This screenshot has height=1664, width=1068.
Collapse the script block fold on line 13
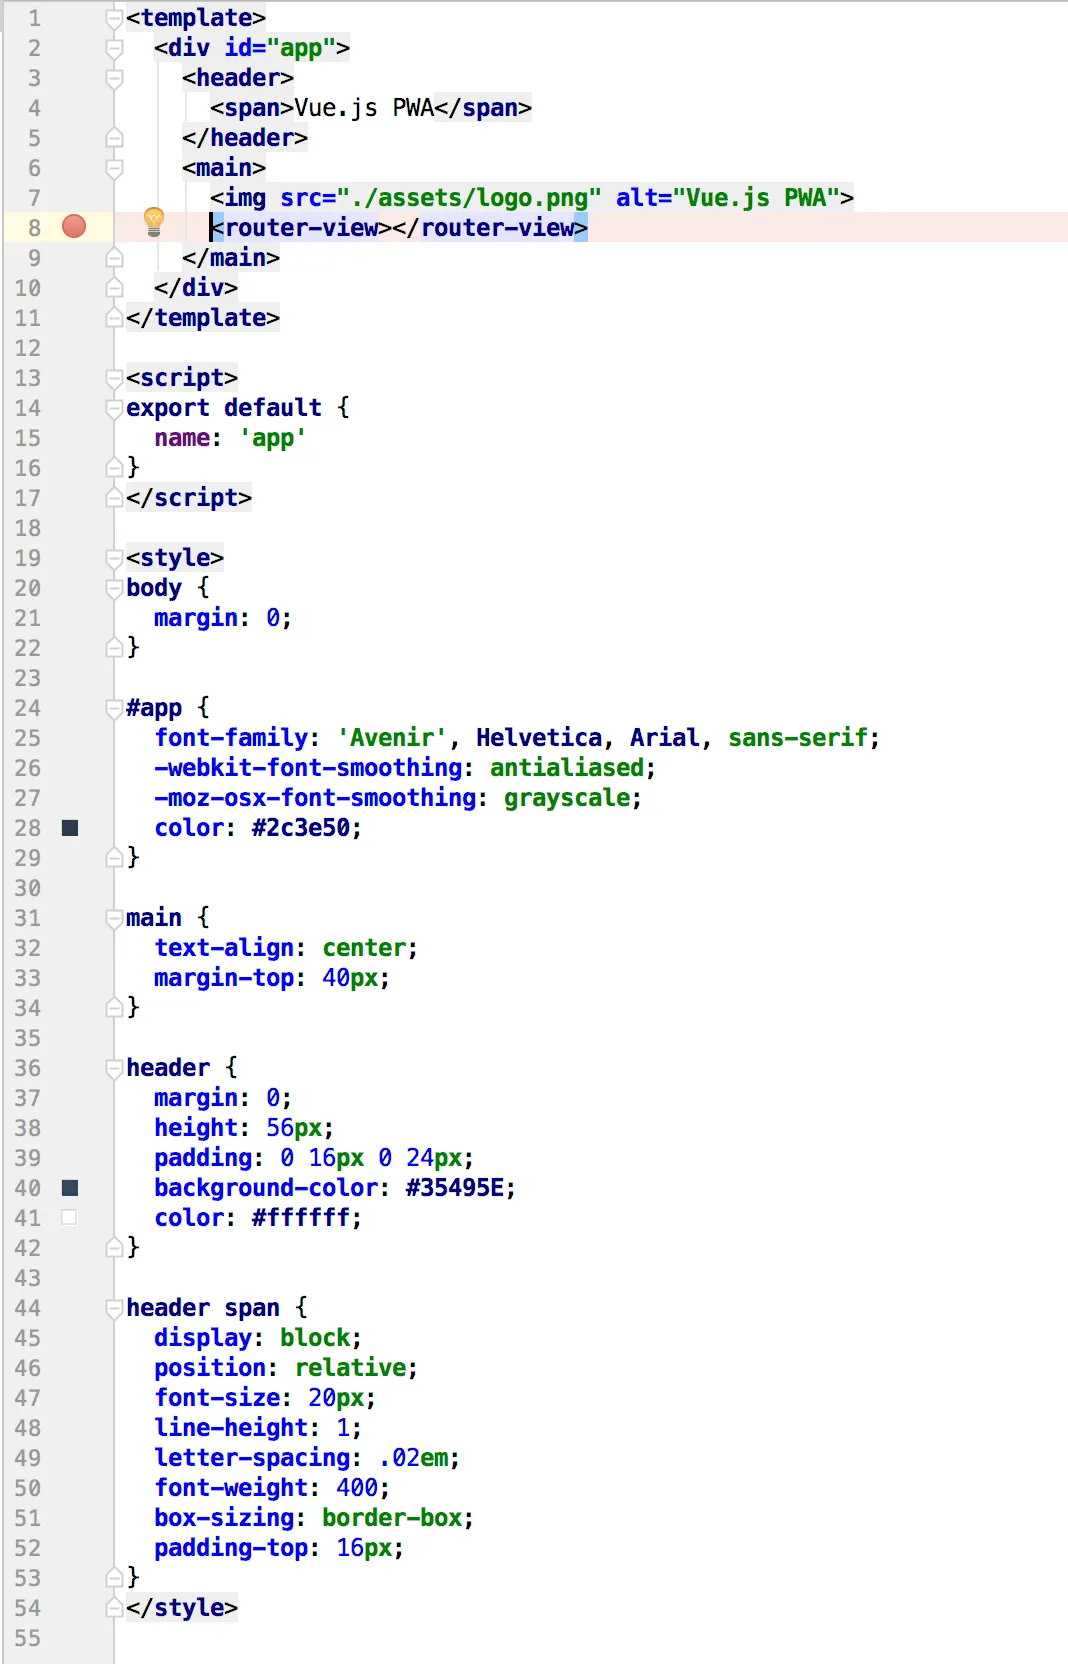(114, 378)
